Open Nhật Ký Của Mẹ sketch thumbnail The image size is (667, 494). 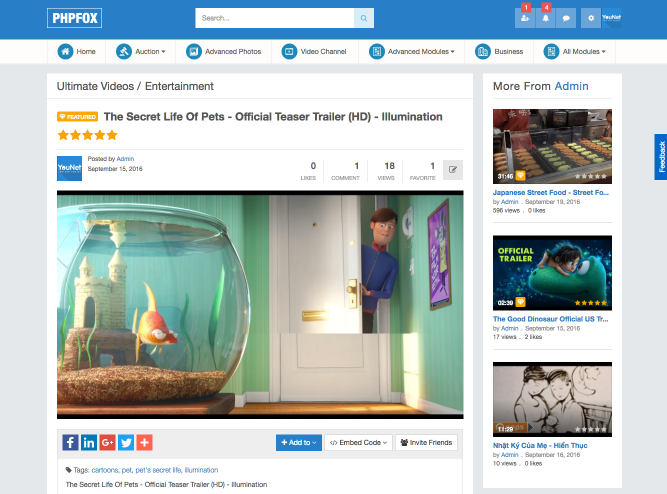553,400
